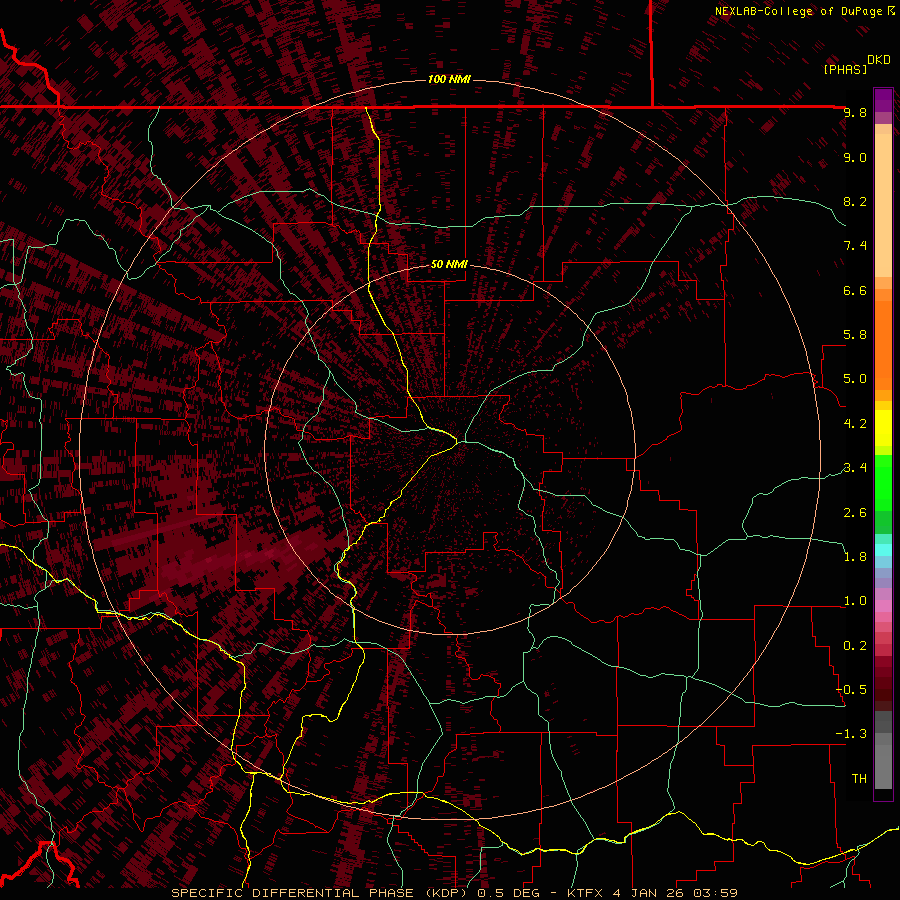Pick the pink segment of the color bar
The height and width of the screenshot is (900, 900).
(x=883, y=606)
